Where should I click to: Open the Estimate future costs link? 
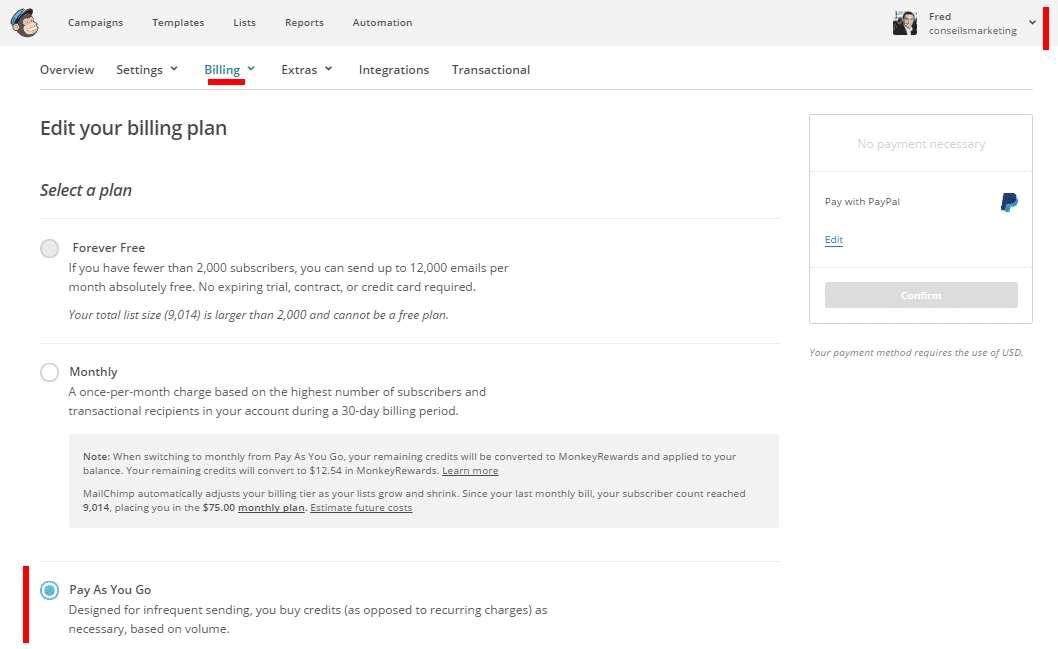coord(361,508)
